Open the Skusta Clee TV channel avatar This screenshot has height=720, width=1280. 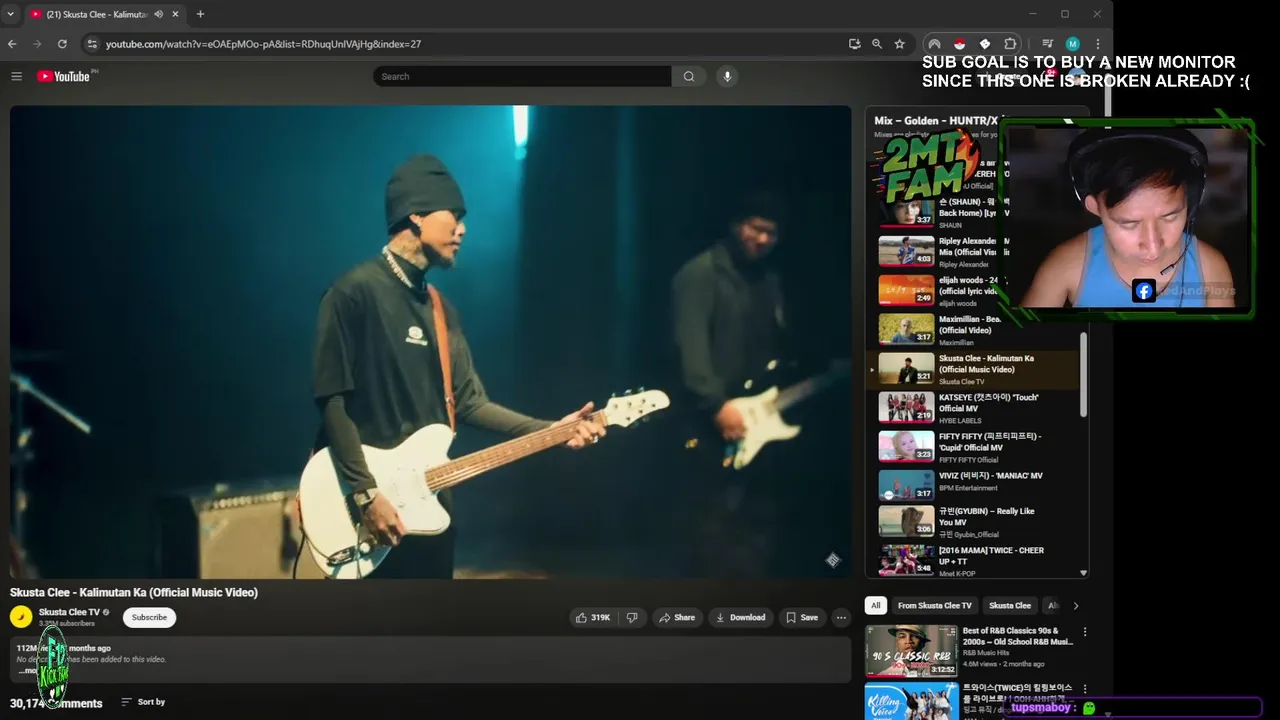tap(21, 617)
